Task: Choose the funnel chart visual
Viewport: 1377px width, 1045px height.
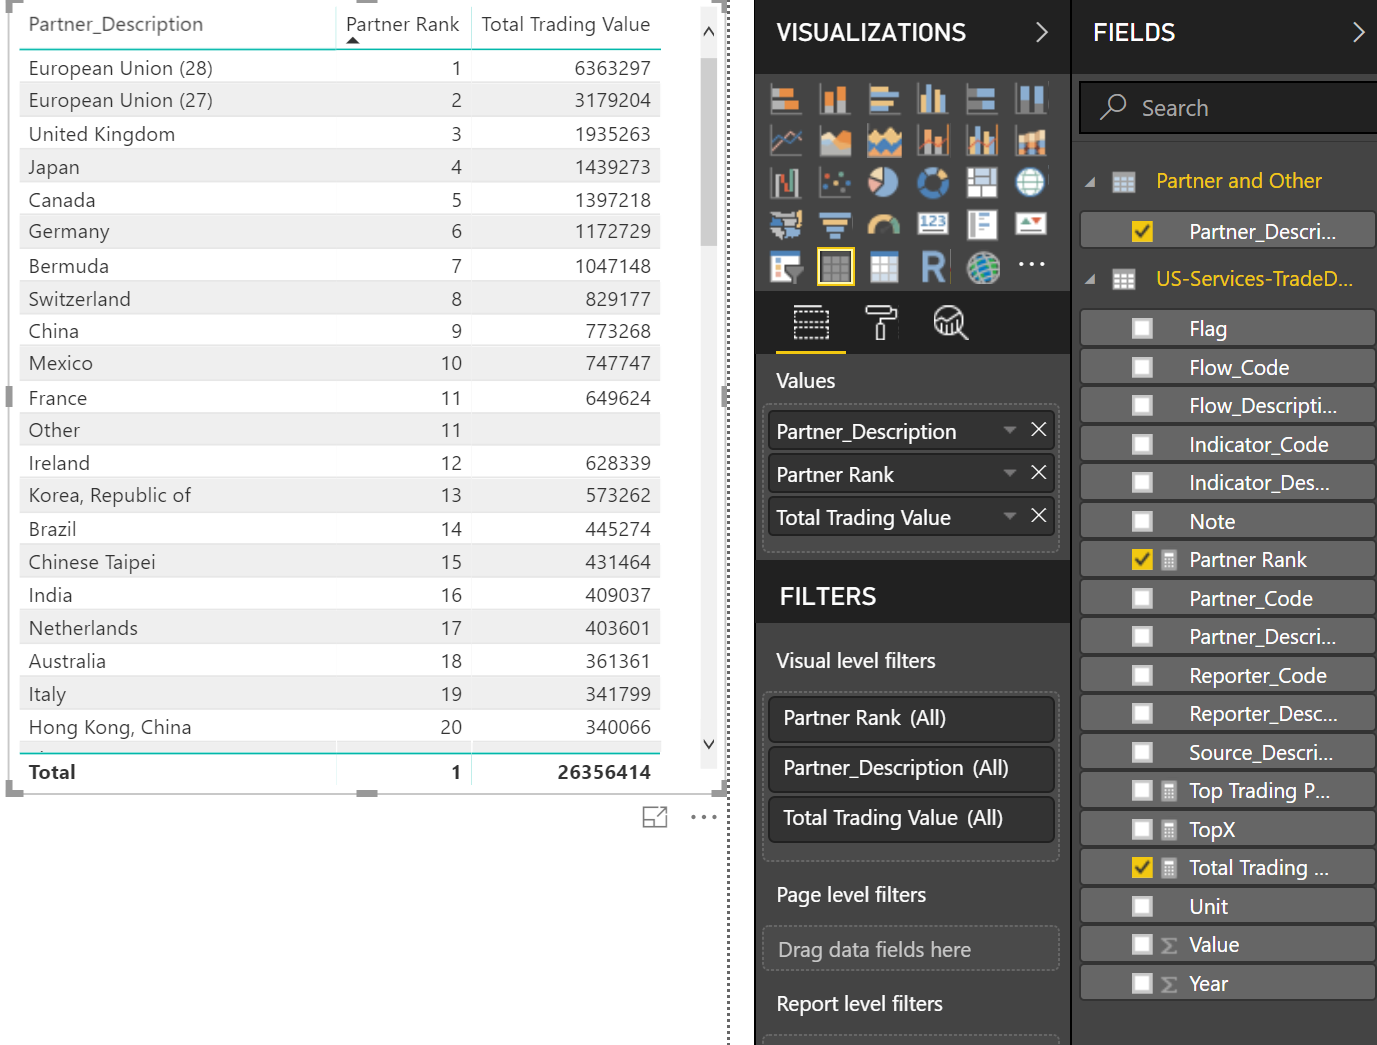Action: tap(834, 225)
